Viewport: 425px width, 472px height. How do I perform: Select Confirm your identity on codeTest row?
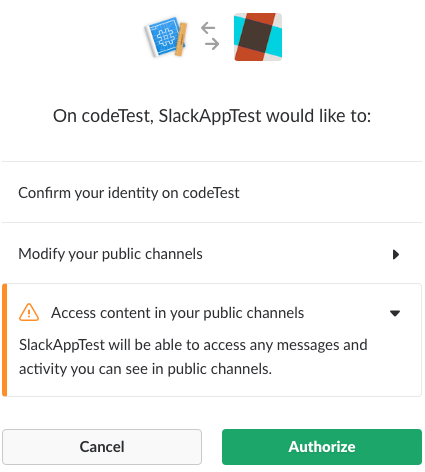[x=212, y=193]
